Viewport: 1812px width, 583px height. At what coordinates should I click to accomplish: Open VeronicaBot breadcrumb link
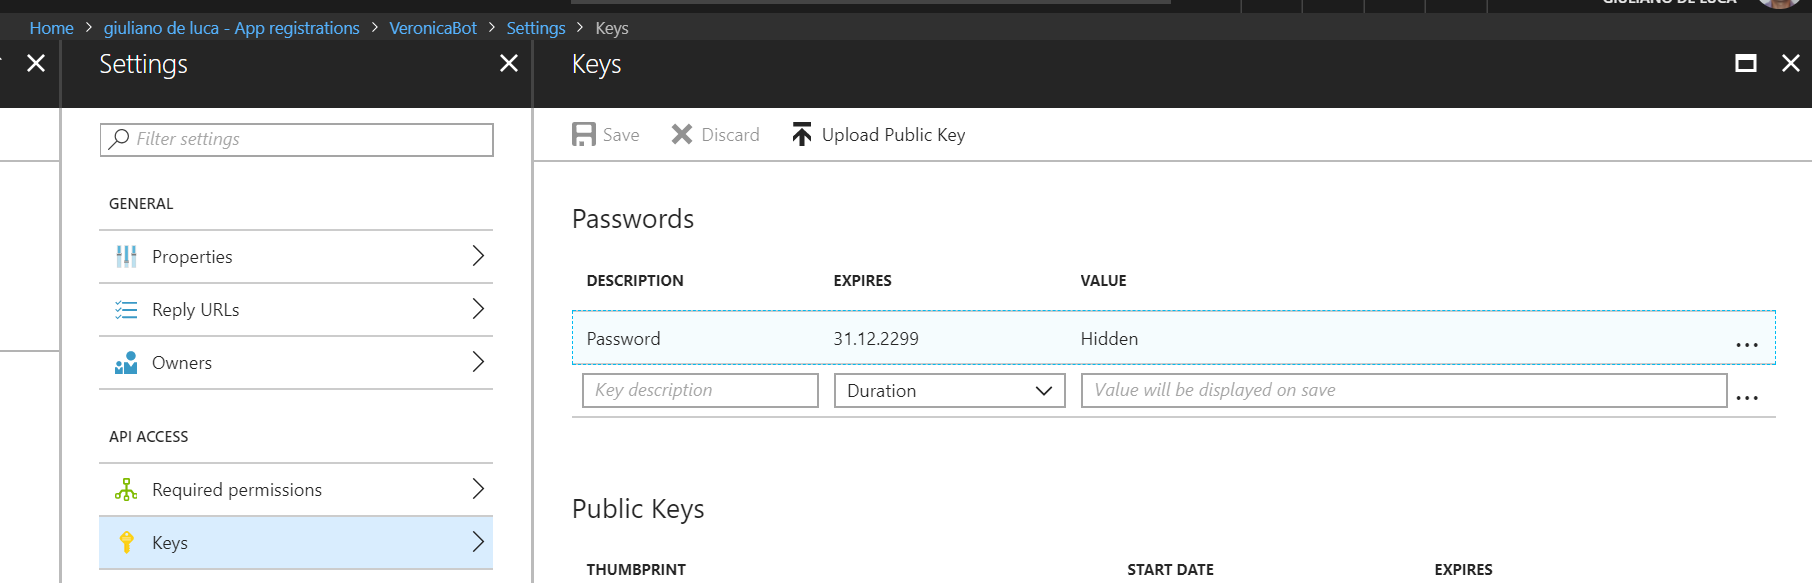[433, 28]
